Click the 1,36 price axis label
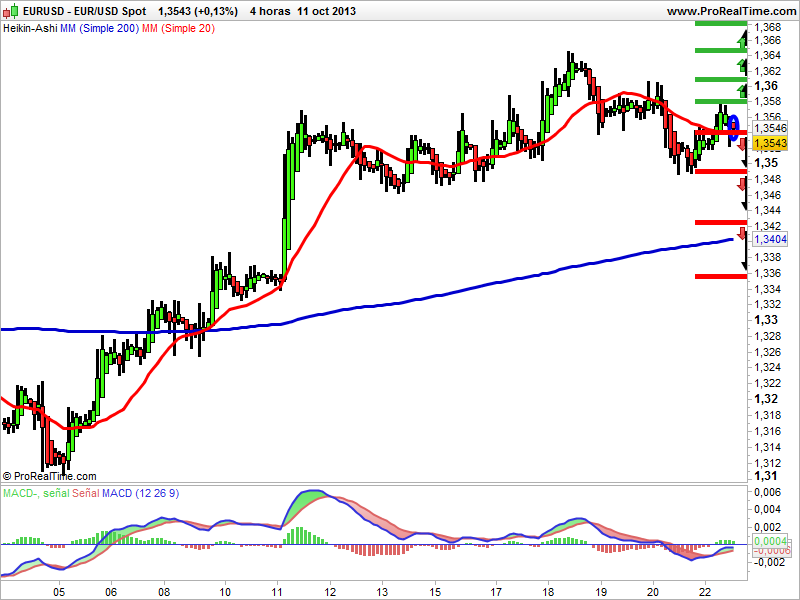The height and width of the screenshot is (600, 800). [x=767, y=86]
